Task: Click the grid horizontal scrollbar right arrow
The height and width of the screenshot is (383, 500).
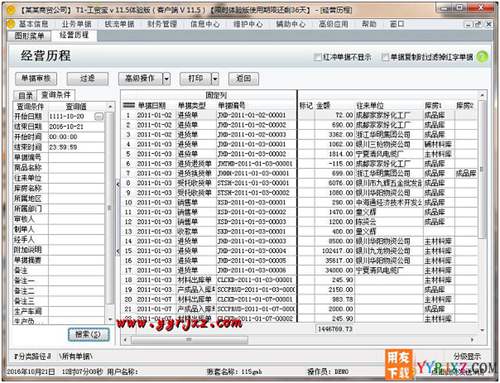Action: coord(472,340)
